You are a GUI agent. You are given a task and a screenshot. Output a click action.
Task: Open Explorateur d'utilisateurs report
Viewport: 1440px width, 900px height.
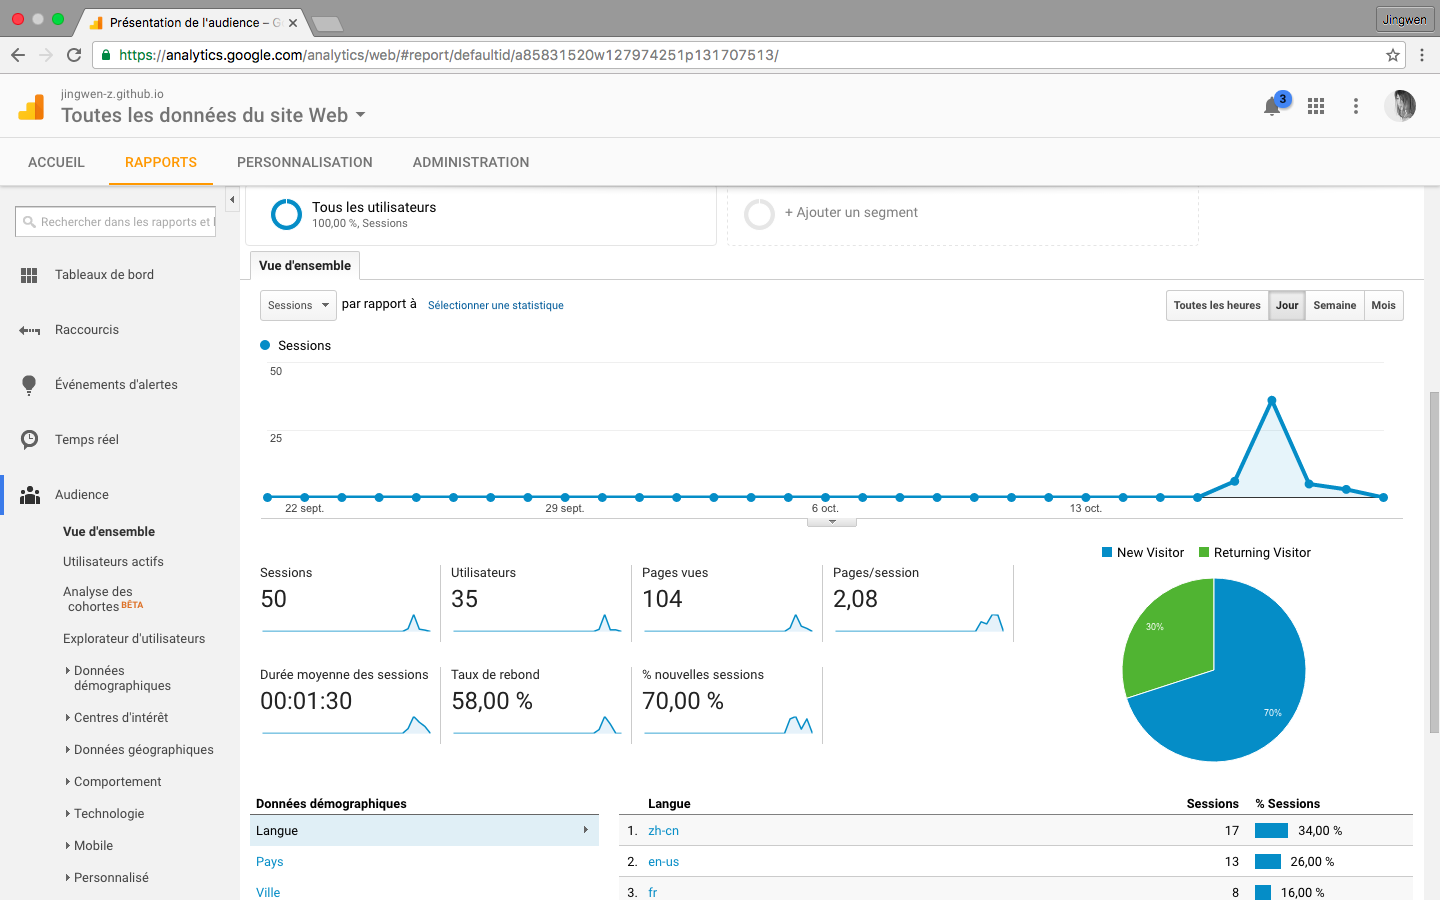pos(134,639)
